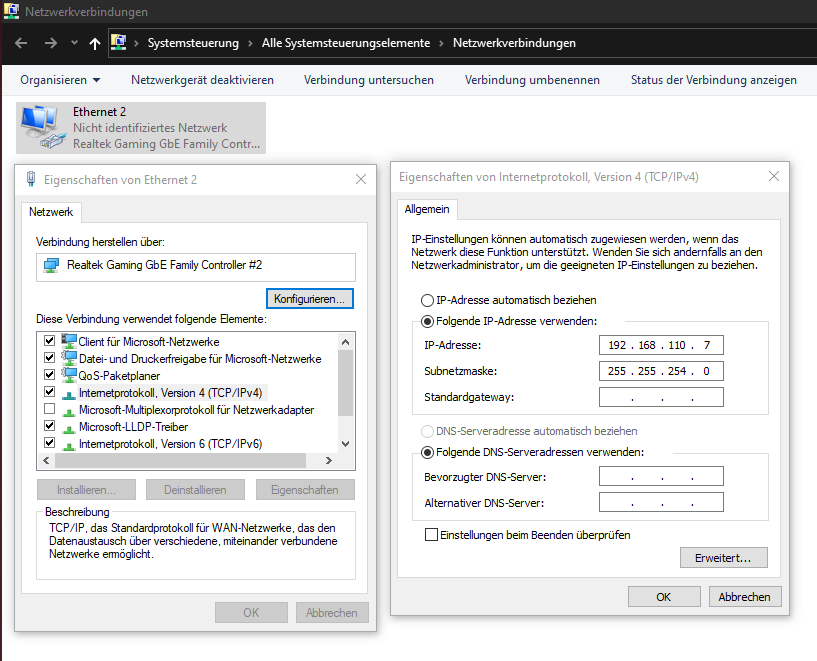
Task: Expand chevron before Systemsteuerung breadcrumb
Action: pyautogui.click(x=137, y=43)
